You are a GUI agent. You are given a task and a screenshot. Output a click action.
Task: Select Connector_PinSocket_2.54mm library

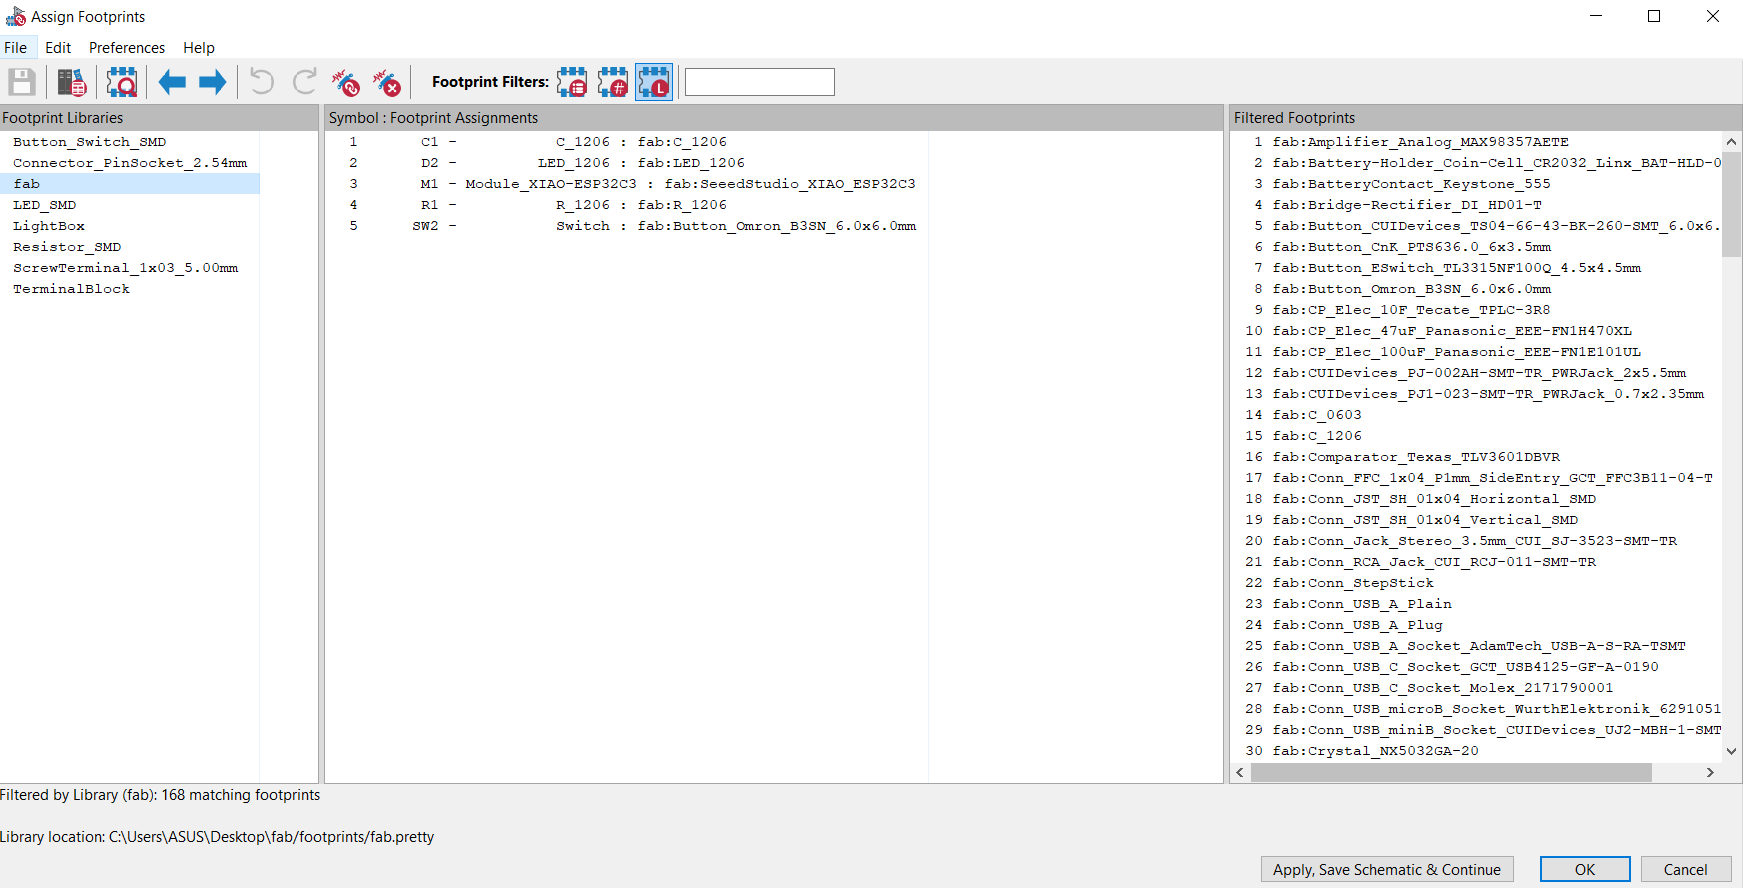click(x=130, y=163)
